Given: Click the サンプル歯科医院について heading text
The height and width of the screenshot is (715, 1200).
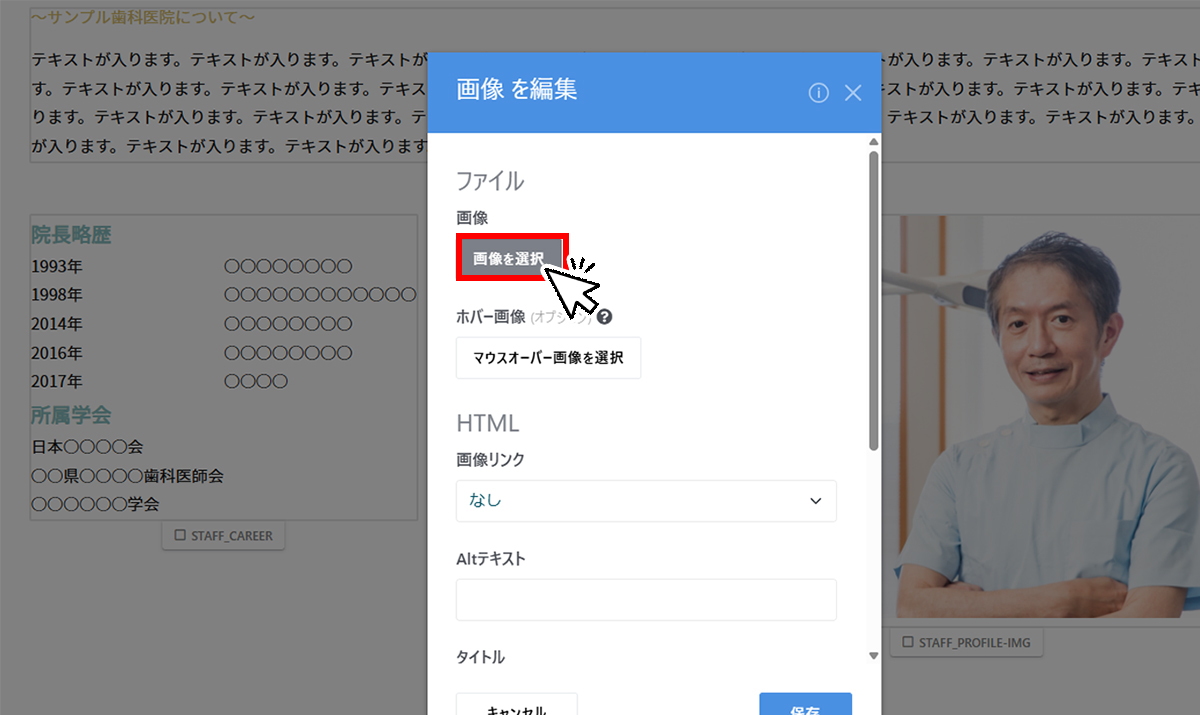Looking at the screenshot, I should [142, 18].
